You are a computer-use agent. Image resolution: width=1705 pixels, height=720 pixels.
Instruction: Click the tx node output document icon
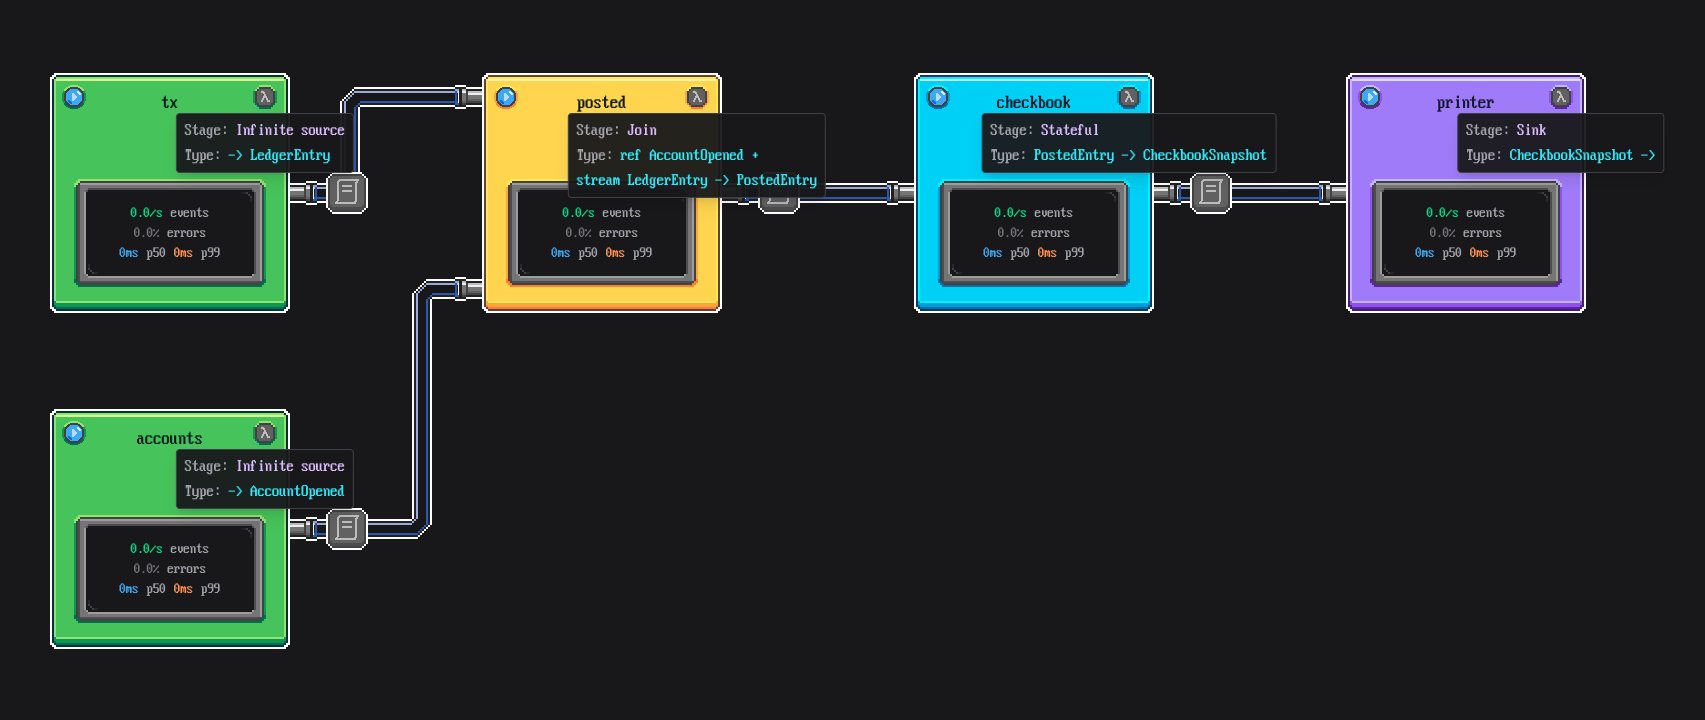coord(347,192)
